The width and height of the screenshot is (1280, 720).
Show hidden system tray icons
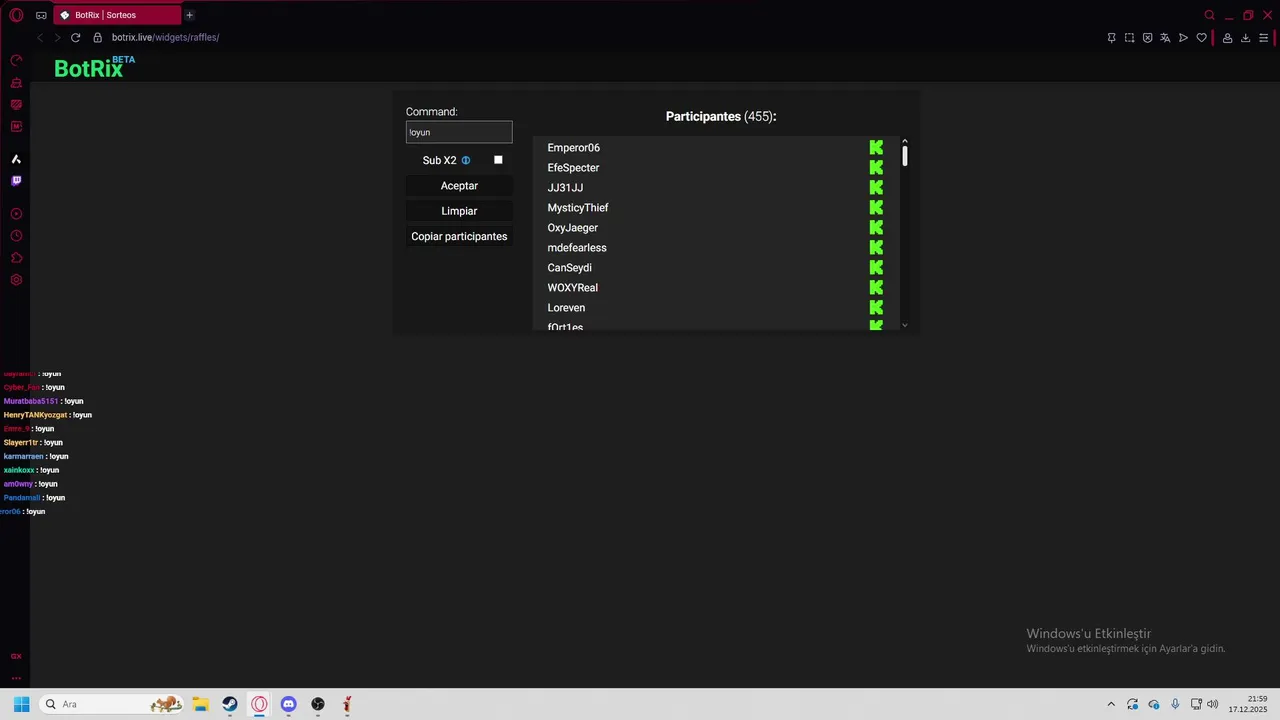pyautogui.click(x=1110, y=704)
